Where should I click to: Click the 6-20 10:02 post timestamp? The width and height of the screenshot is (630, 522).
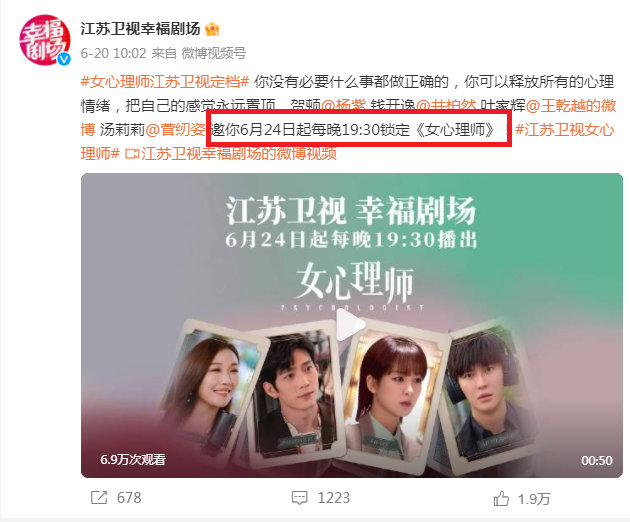113,53
